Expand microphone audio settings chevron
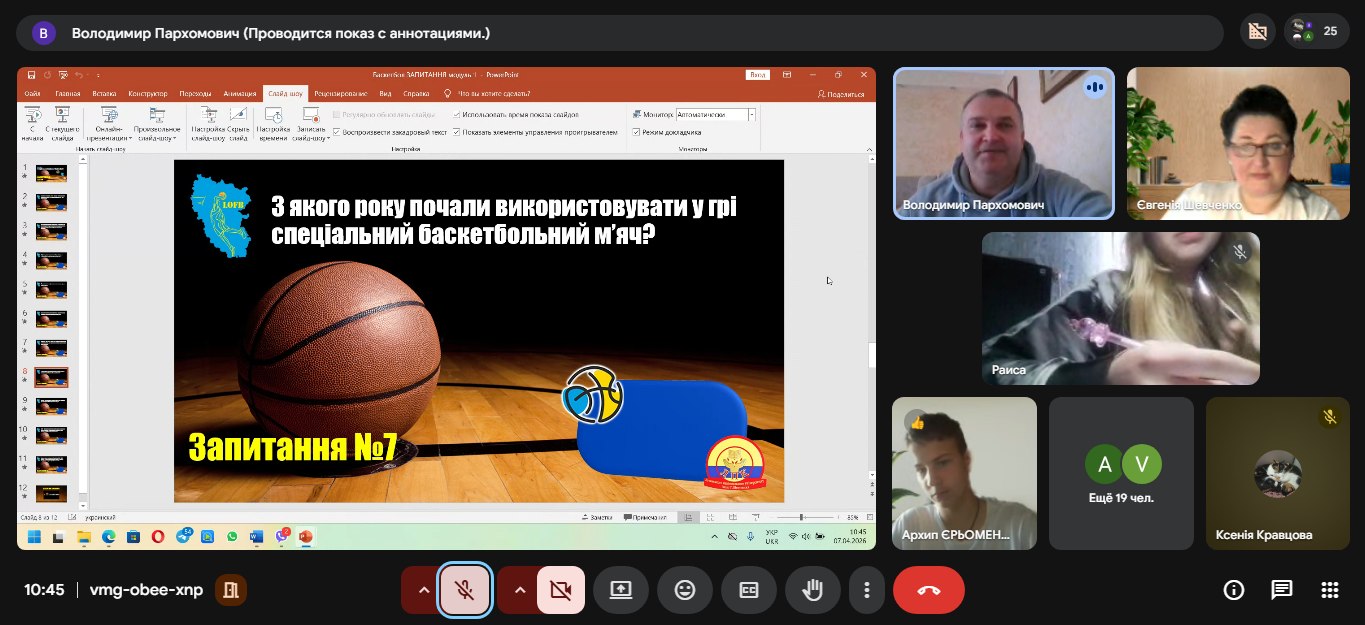Image resolution: width=1365 pixels, height=625 pixels. pyautogui.click(x=423, y=590)
